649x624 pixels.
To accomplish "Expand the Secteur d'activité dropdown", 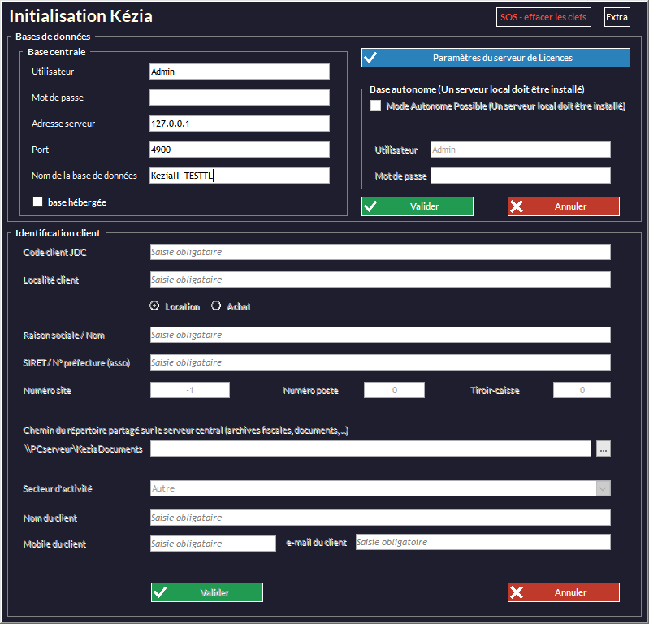I will pos(603,489).
